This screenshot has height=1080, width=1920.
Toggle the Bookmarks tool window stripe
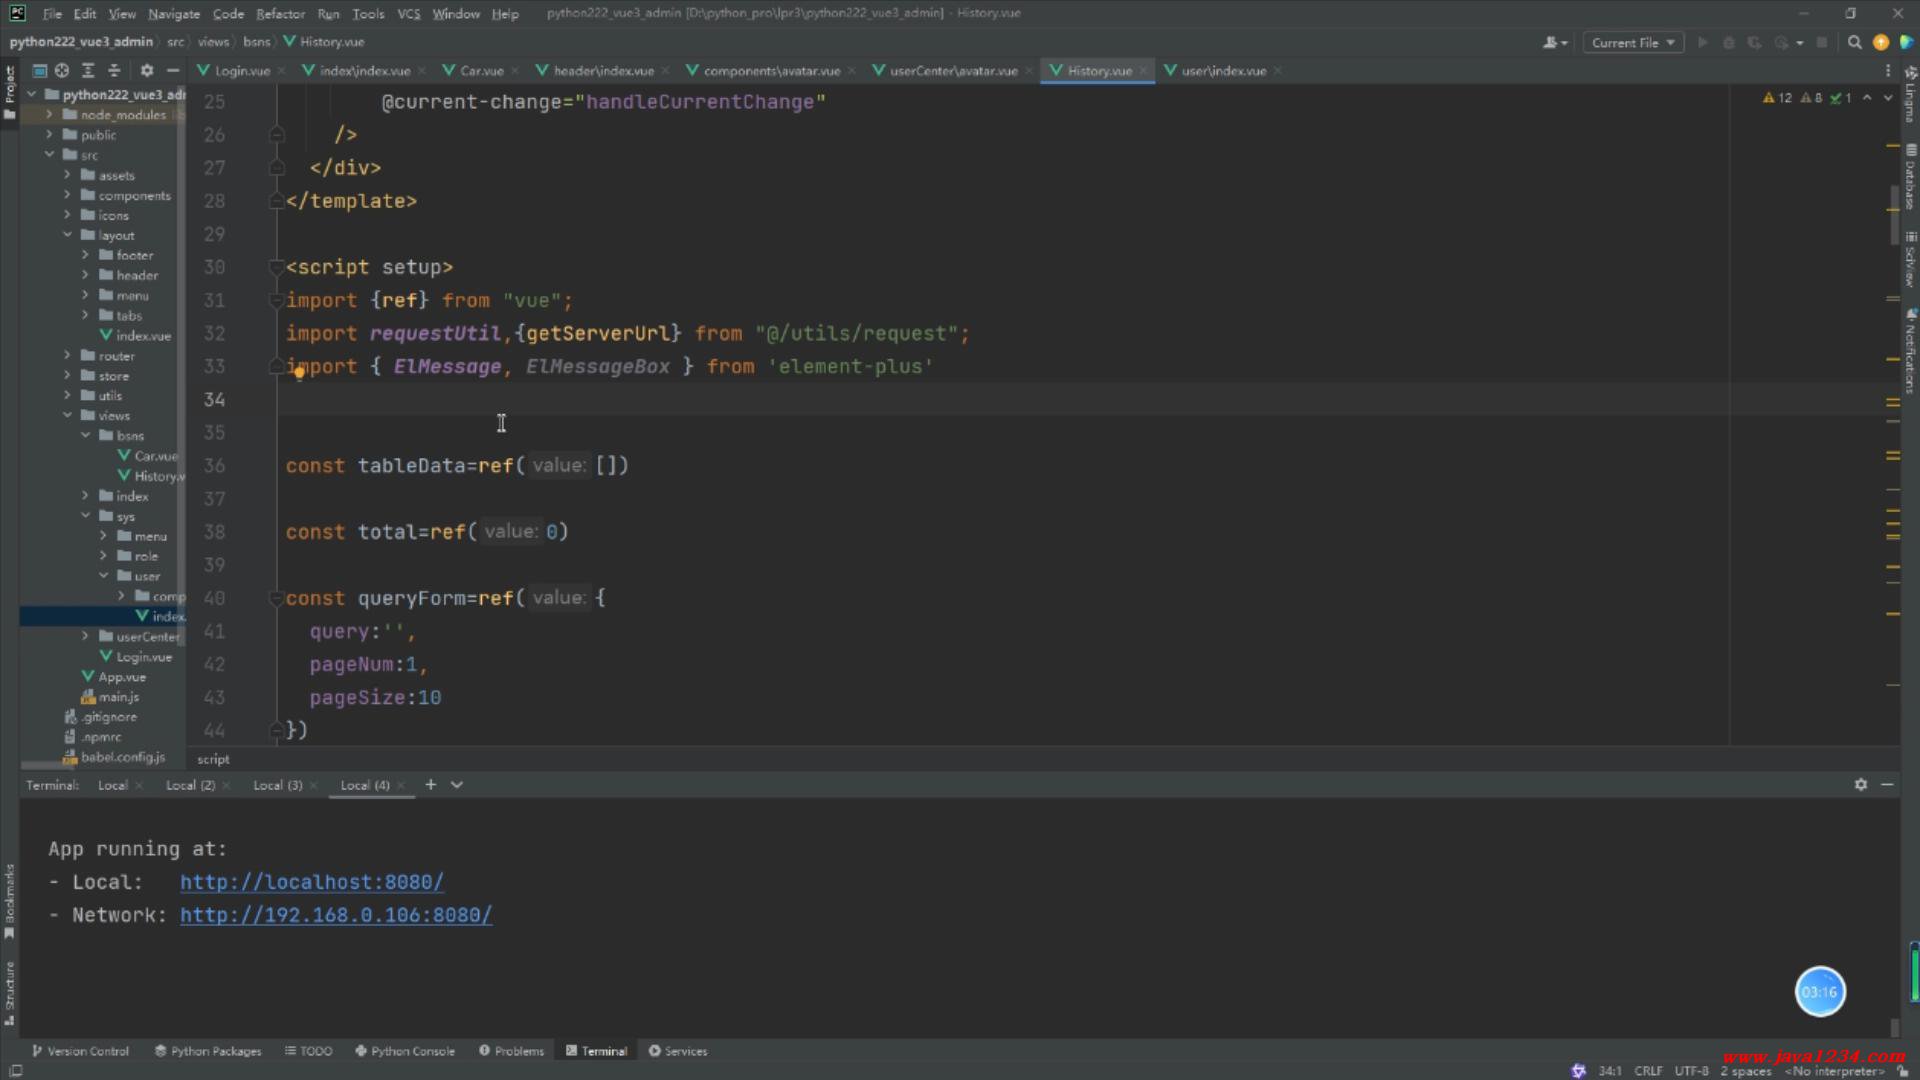point(10,900)
